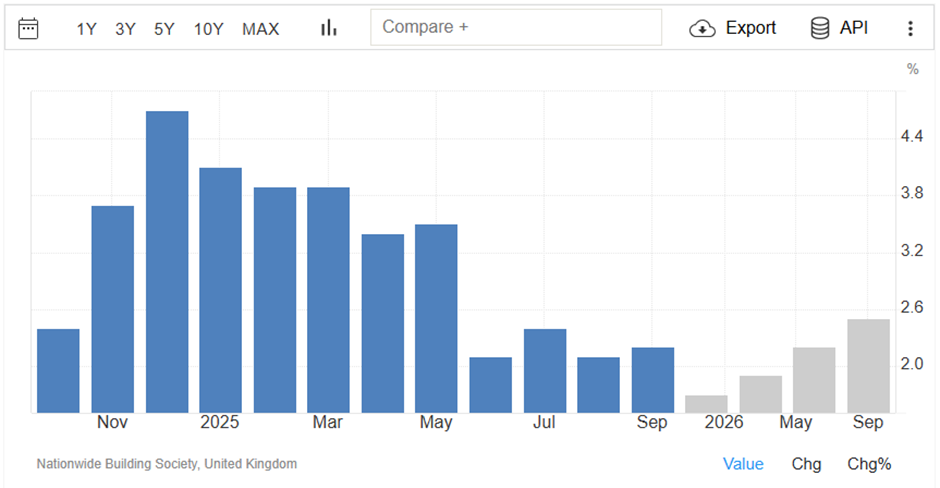Select the 3Y time range
The image size is (940, 488).
[x=125, y=29]
